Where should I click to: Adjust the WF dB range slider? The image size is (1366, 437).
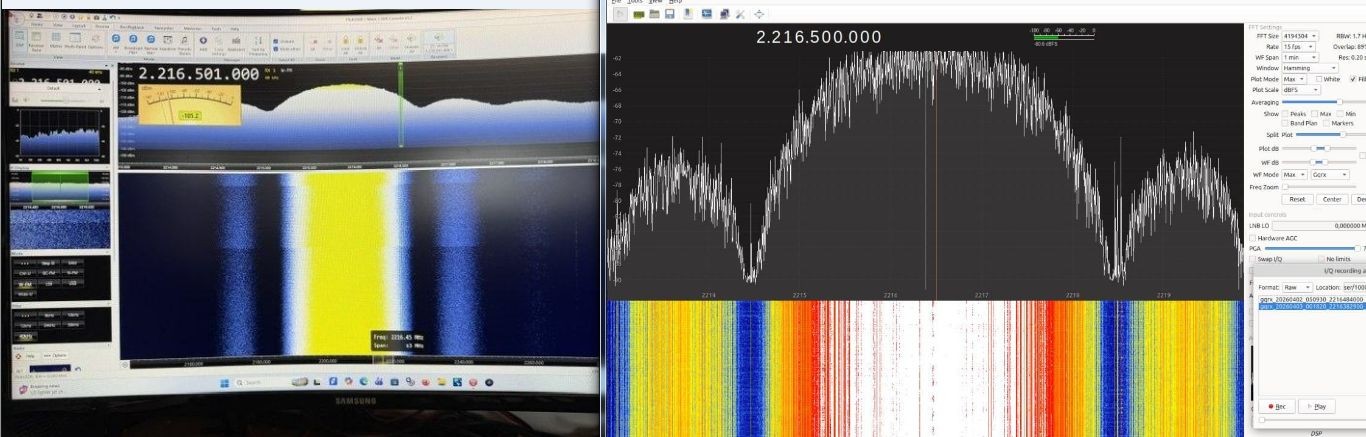1319,161
